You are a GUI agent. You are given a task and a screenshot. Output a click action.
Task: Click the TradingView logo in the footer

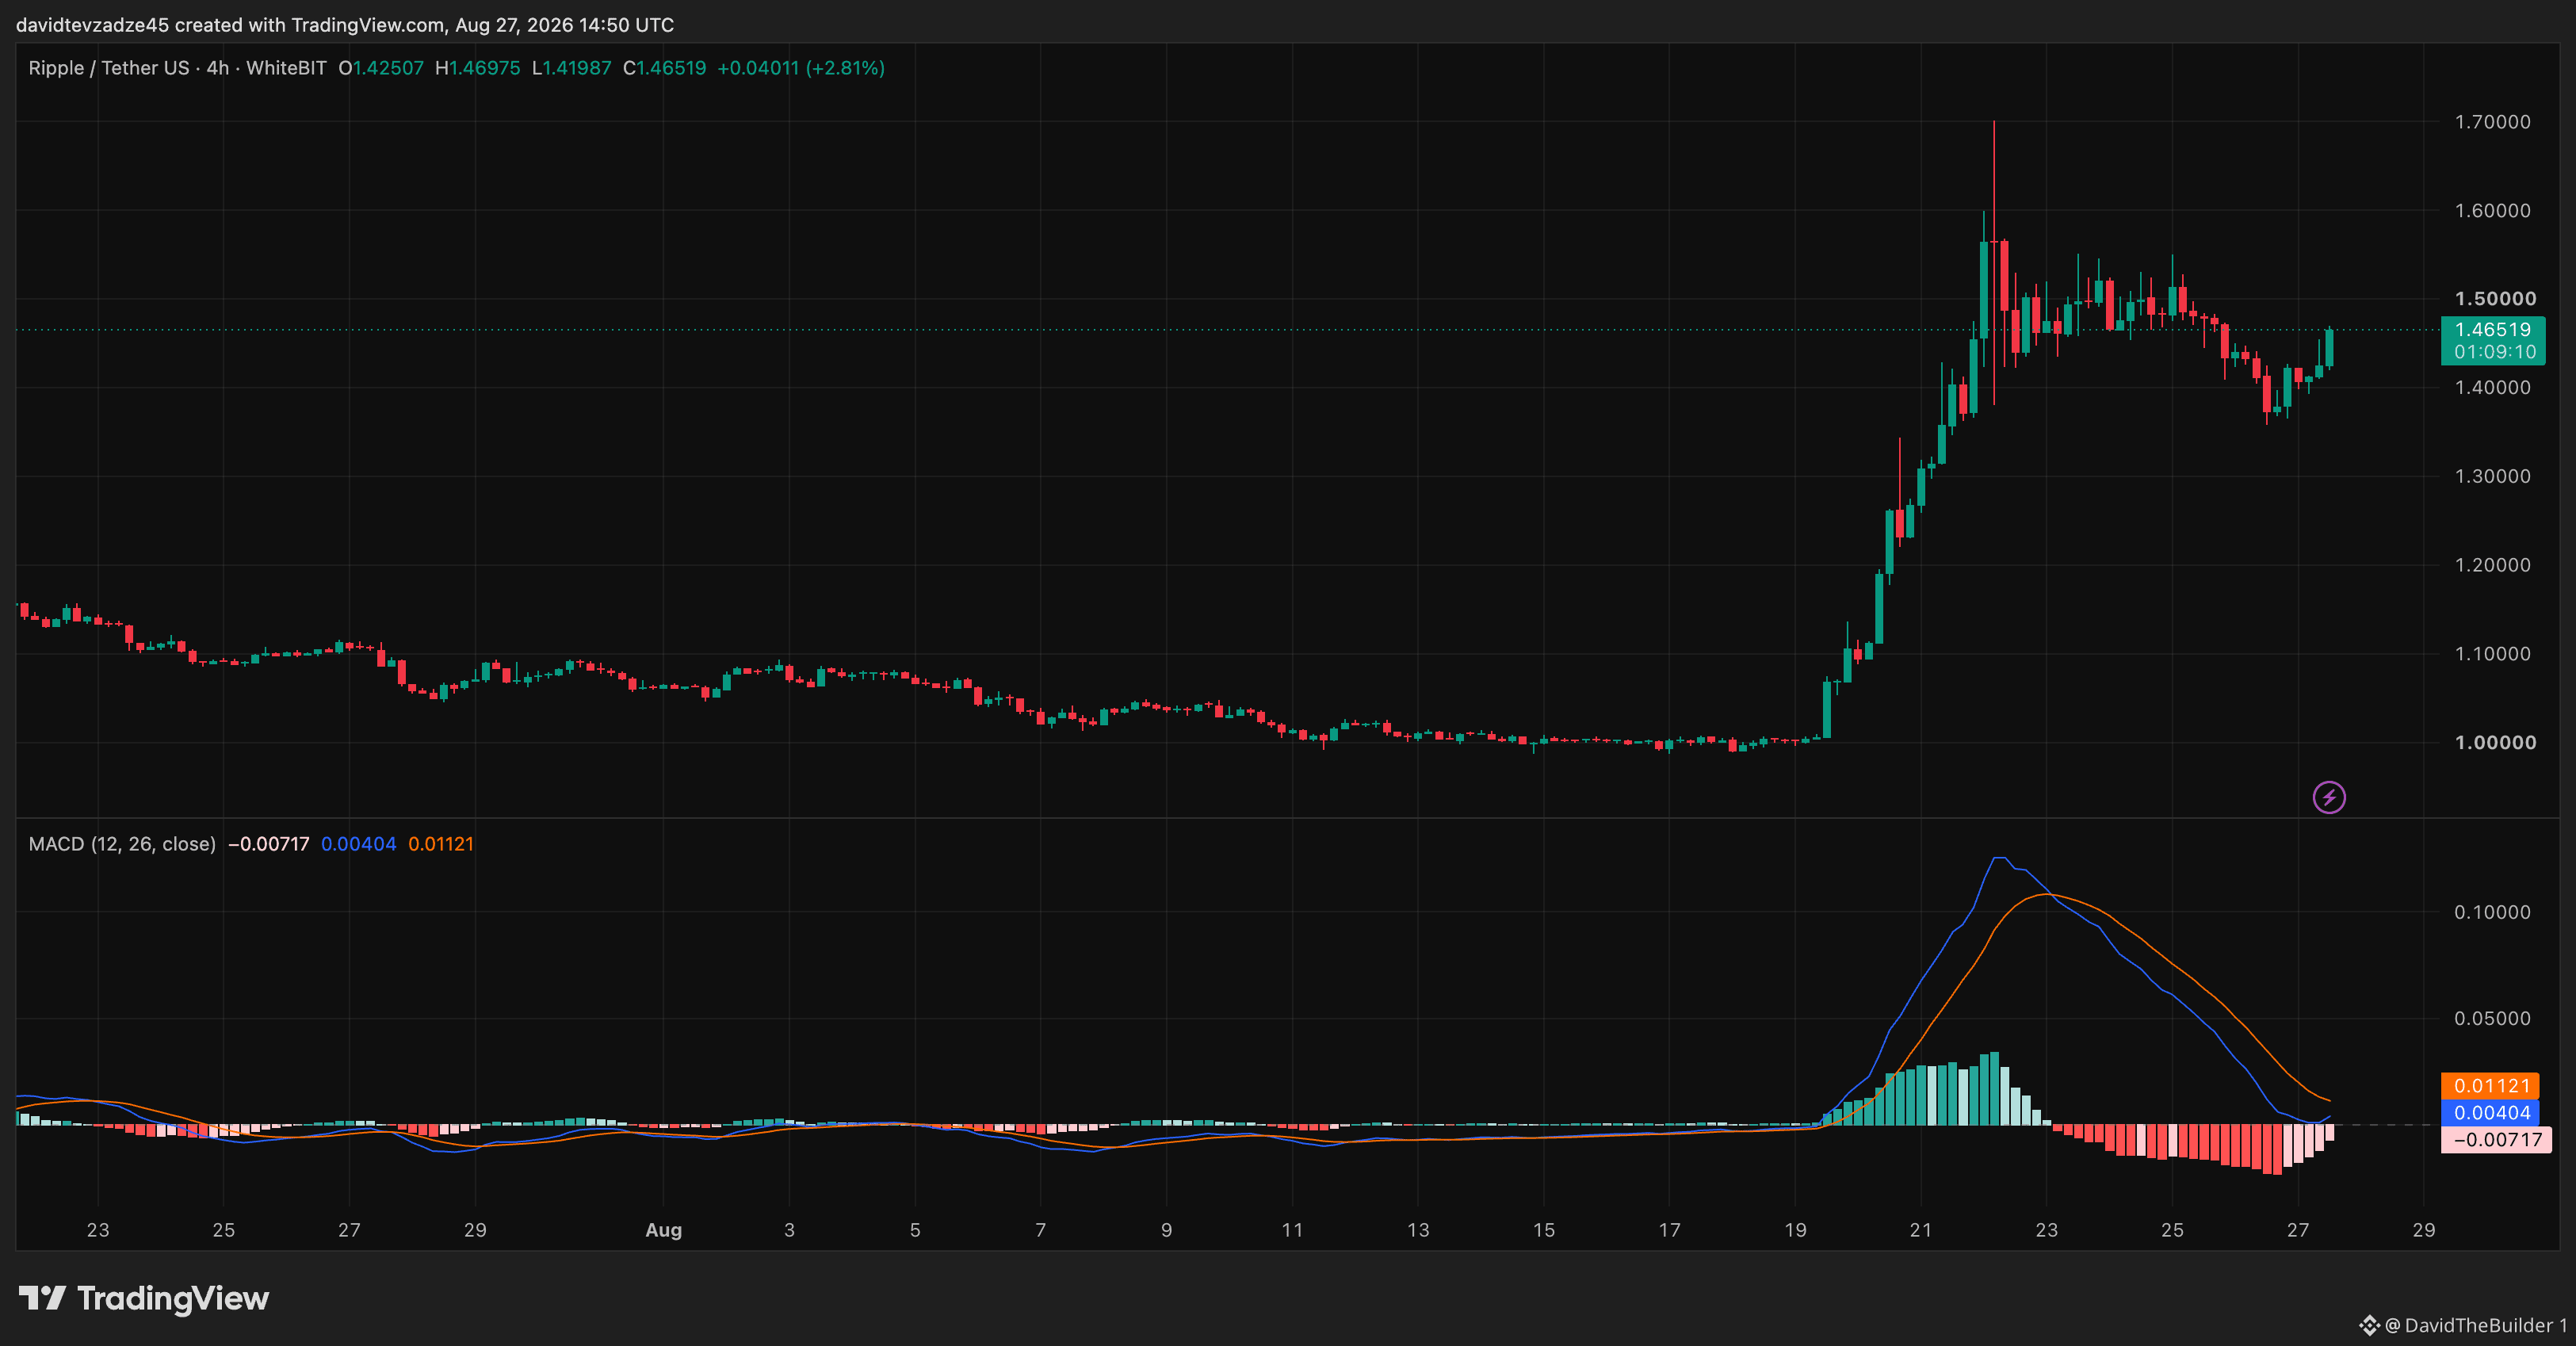pyautogui.click(x=144, y=1298)
